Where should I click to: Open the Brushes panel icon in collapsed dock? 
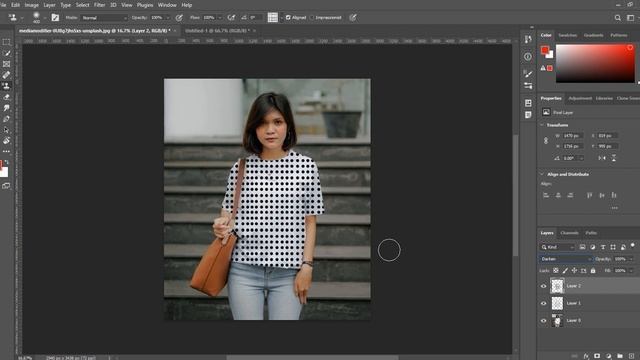point(528,74)
